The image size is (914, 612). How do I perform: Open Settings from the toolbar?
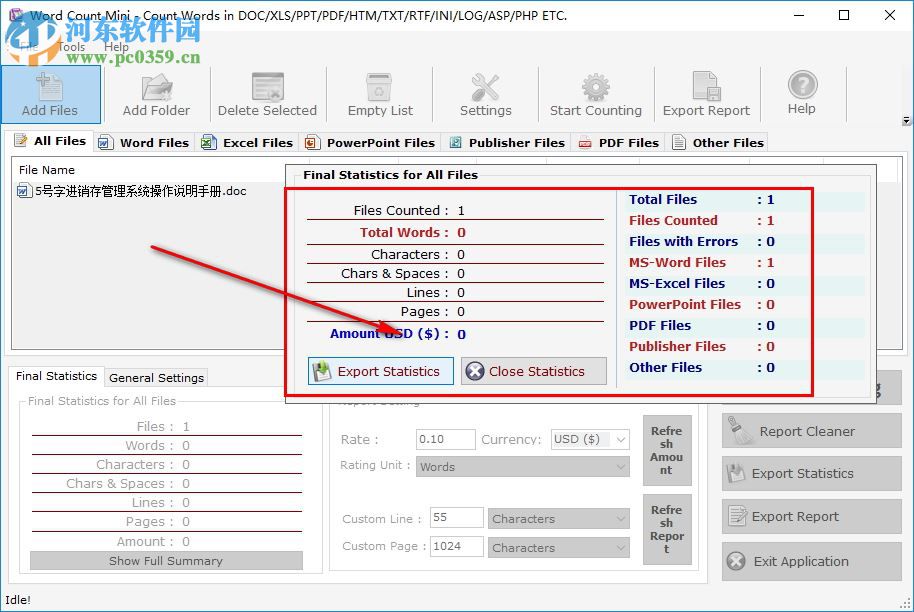pyautogui.click(x=485, y=94)
